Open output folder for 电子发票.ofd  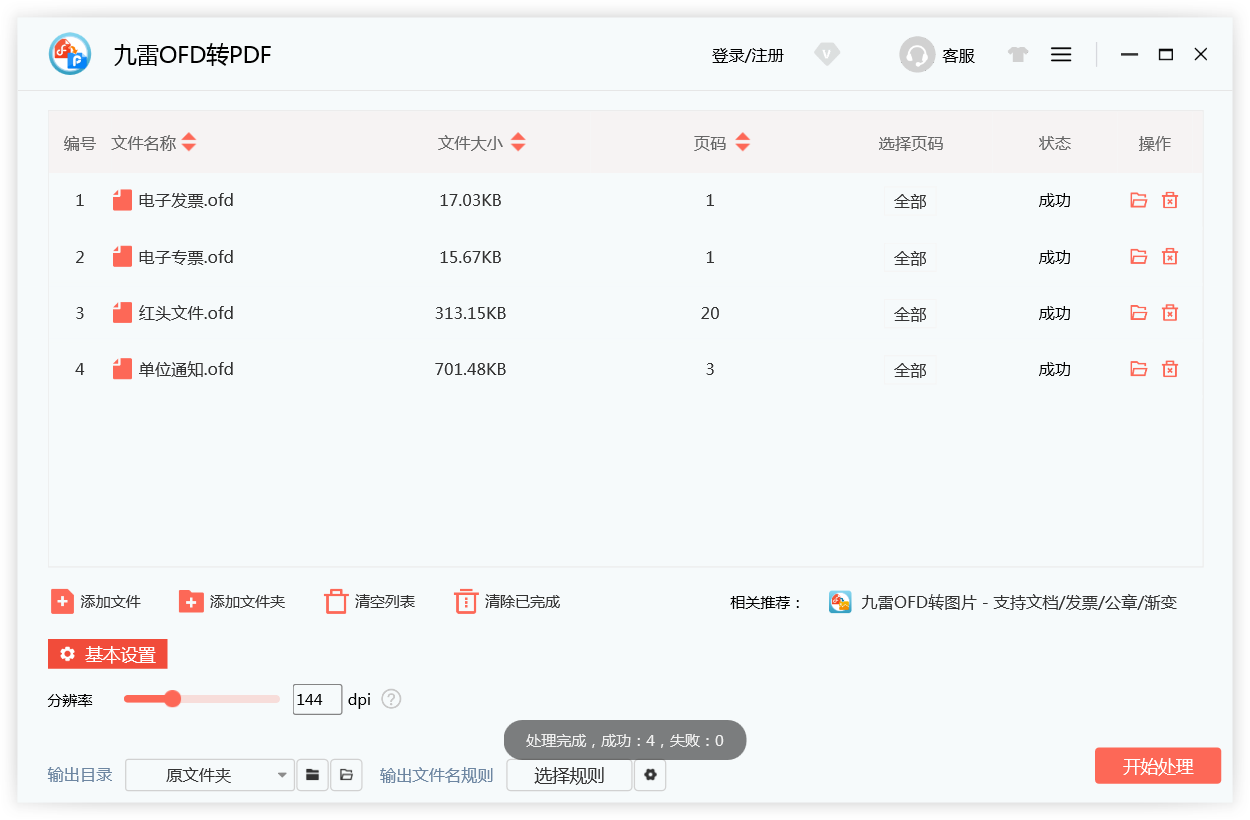1138,200
